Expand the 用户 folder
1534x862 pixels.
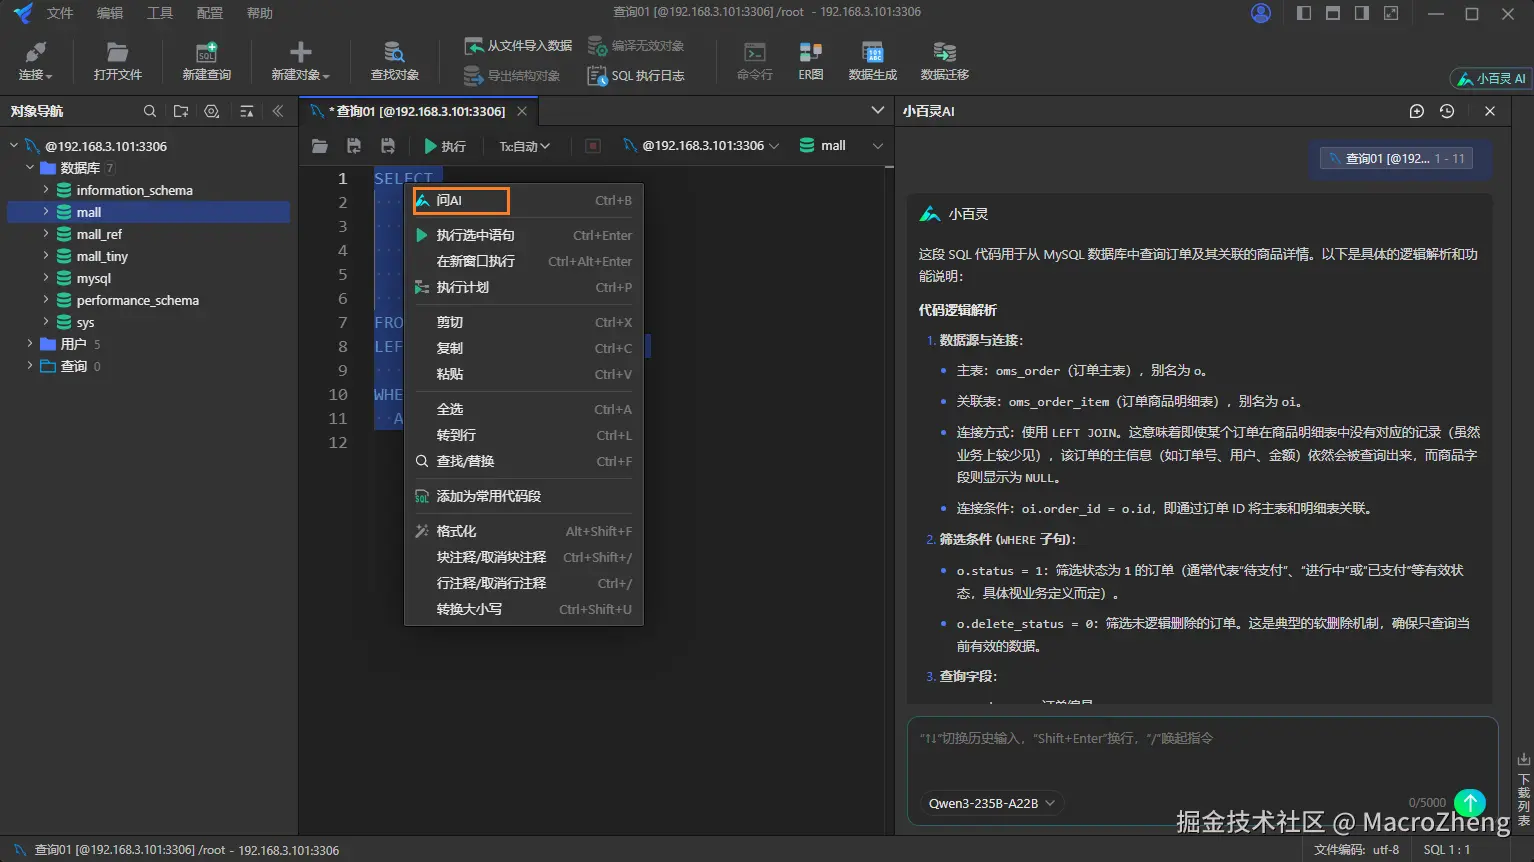point(30,343)
